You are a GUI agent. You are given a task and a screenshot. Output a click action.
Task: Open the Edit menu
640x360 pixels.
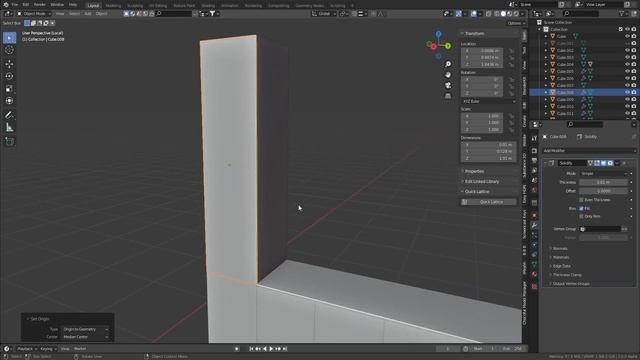coord(26,4)
